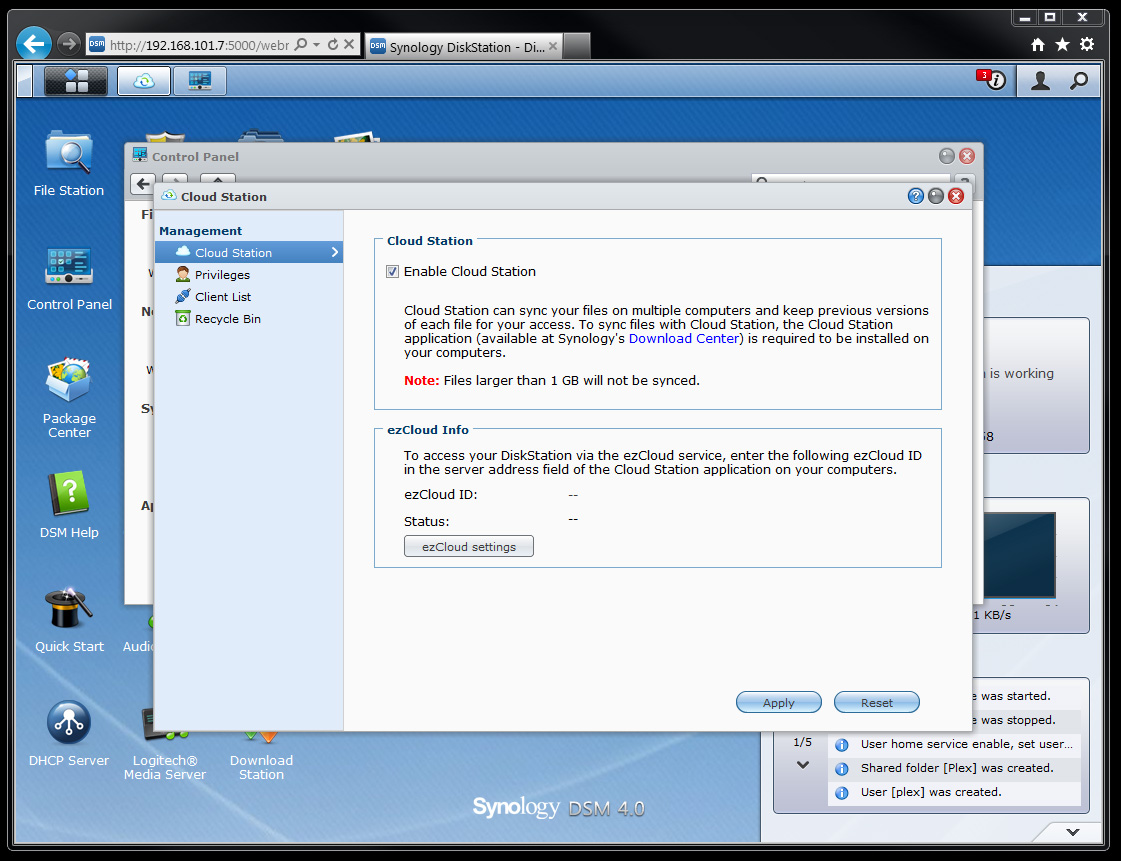Click the browser address bar URL
1121x861 pixels.
pos(199,45)
